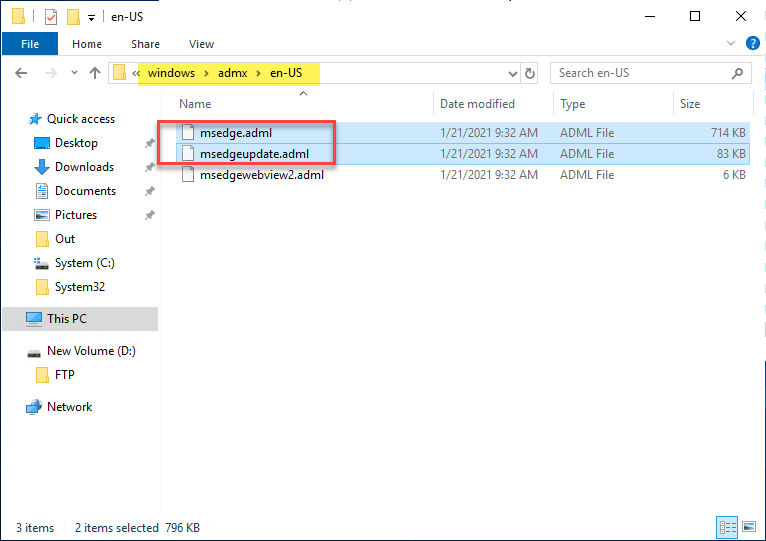Click the windows breadcrumb segment
766x541 pixels.
171,73
